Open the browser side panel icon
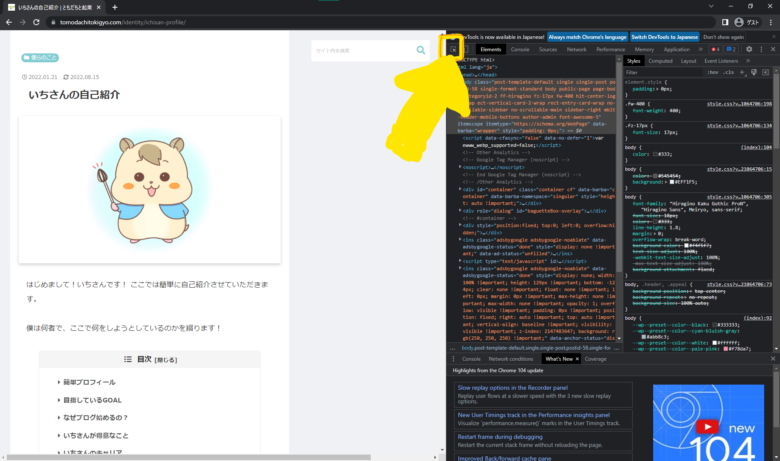Image resolution: width=780 pixels, height=461 pixels. pyautogui.click(x=725, y=22)
